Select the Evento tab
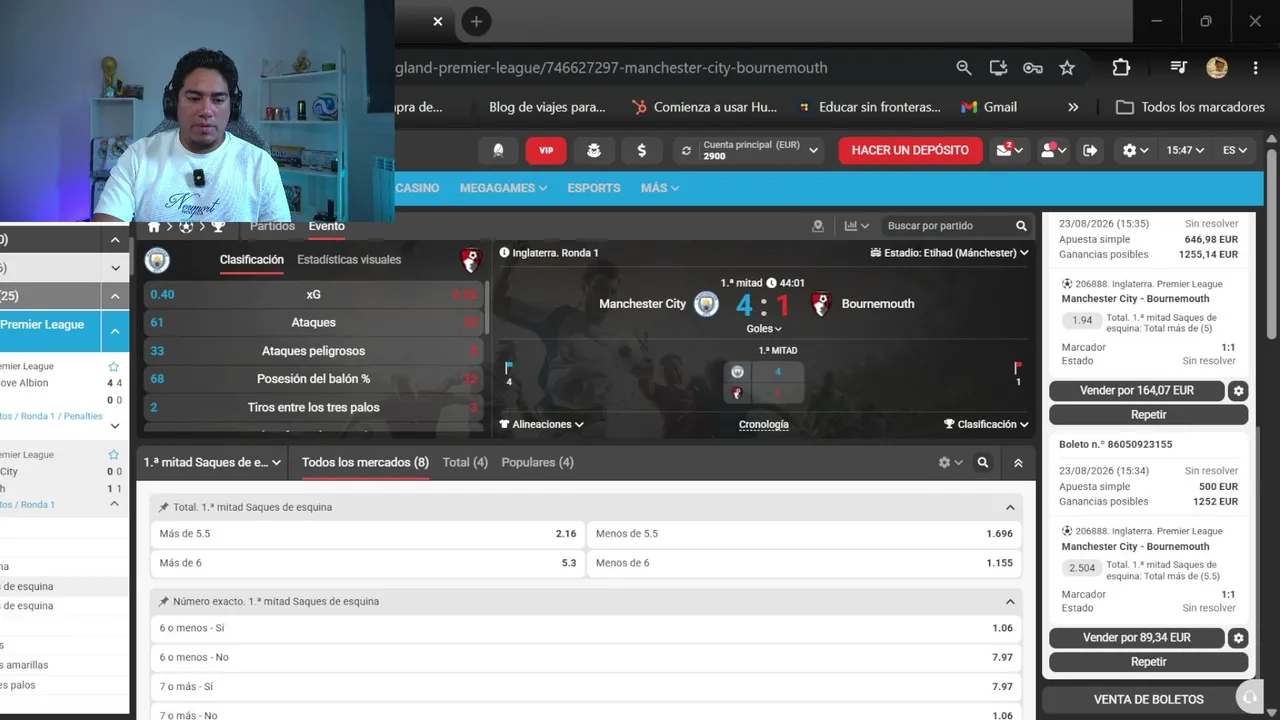Viewport: 1280px width, 720px height. (326, 226)
